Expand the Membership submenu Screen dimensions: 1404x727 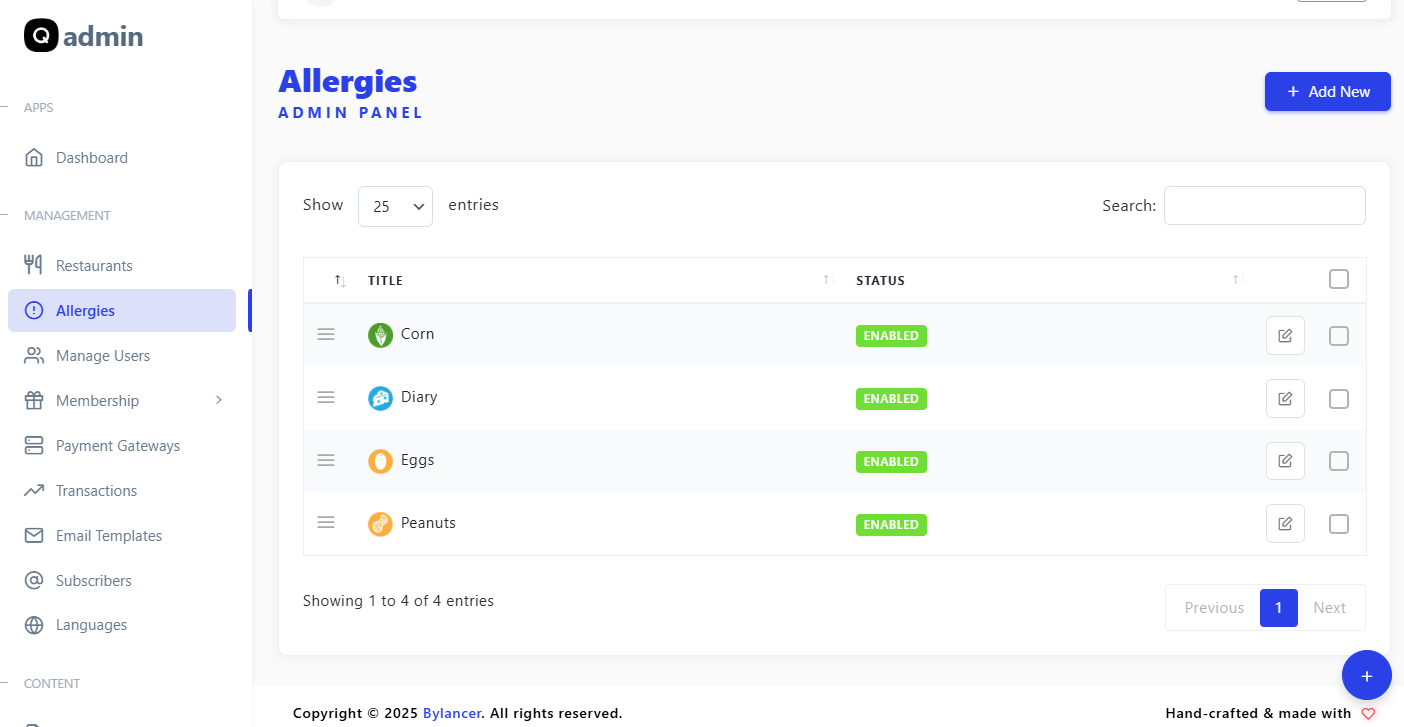click(122, 401)
